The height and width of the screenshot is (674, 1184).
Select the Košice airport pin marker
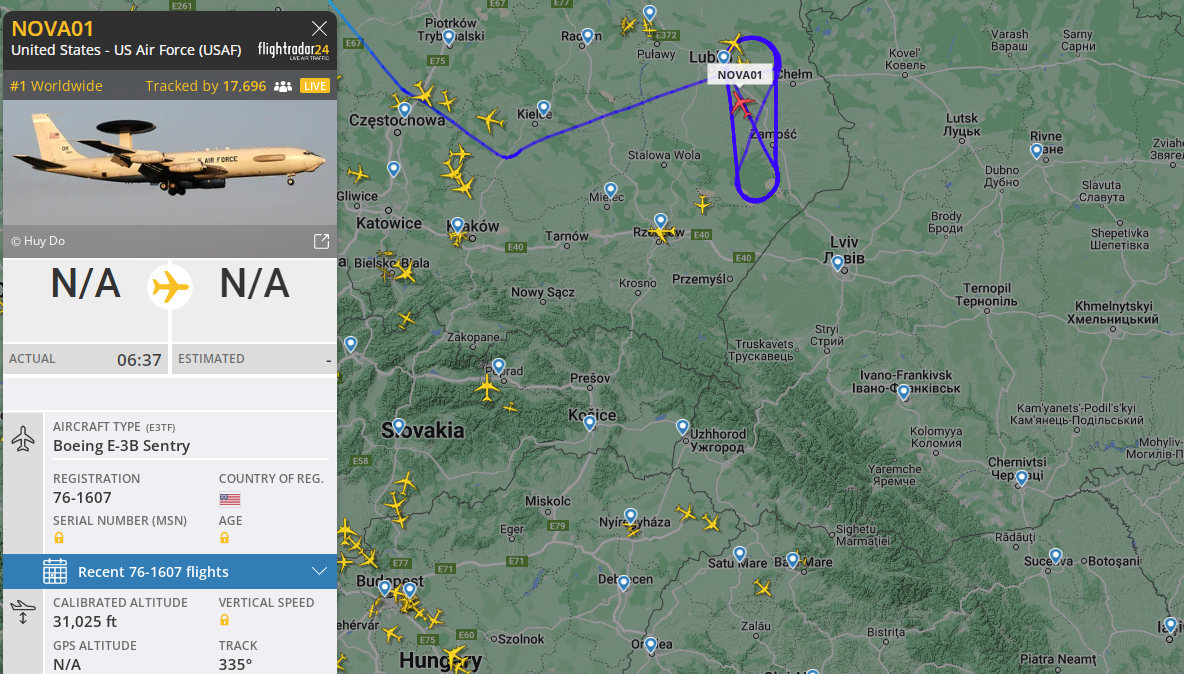coord(590,423)
